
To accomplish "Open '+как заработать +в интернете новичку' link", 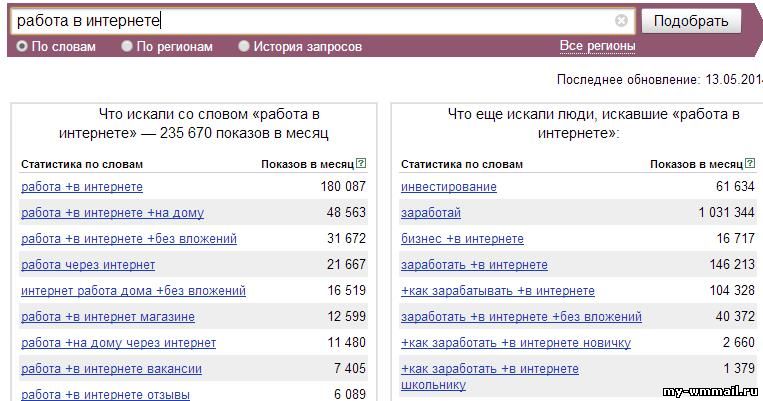I will pyautogui.click(x=516, y=343).
